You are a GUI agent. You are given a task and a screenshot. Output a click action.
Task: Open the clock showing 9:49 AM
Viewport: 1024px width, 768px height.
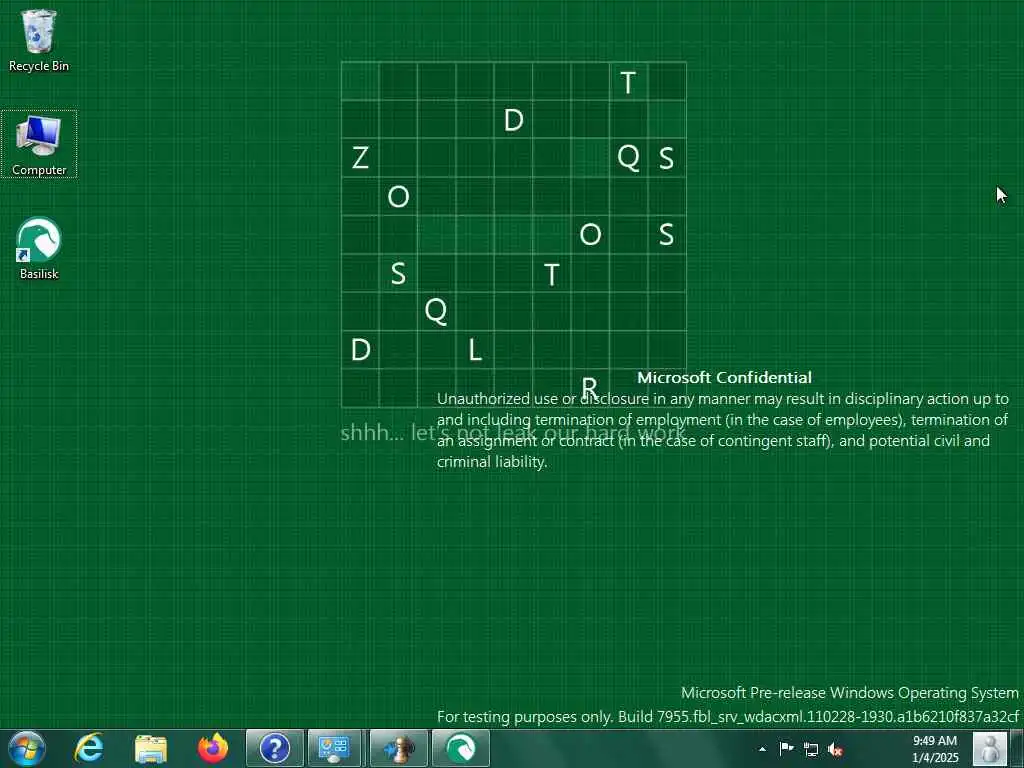[935, 749]
